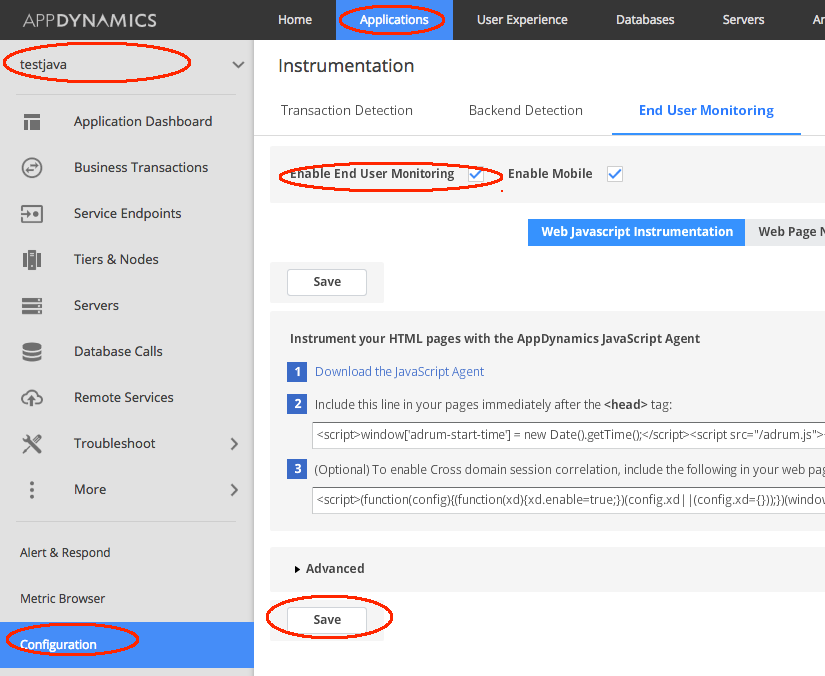The image size is (825, 676).
Task: Open the testjava application dropdown
Action: [237, 65]
